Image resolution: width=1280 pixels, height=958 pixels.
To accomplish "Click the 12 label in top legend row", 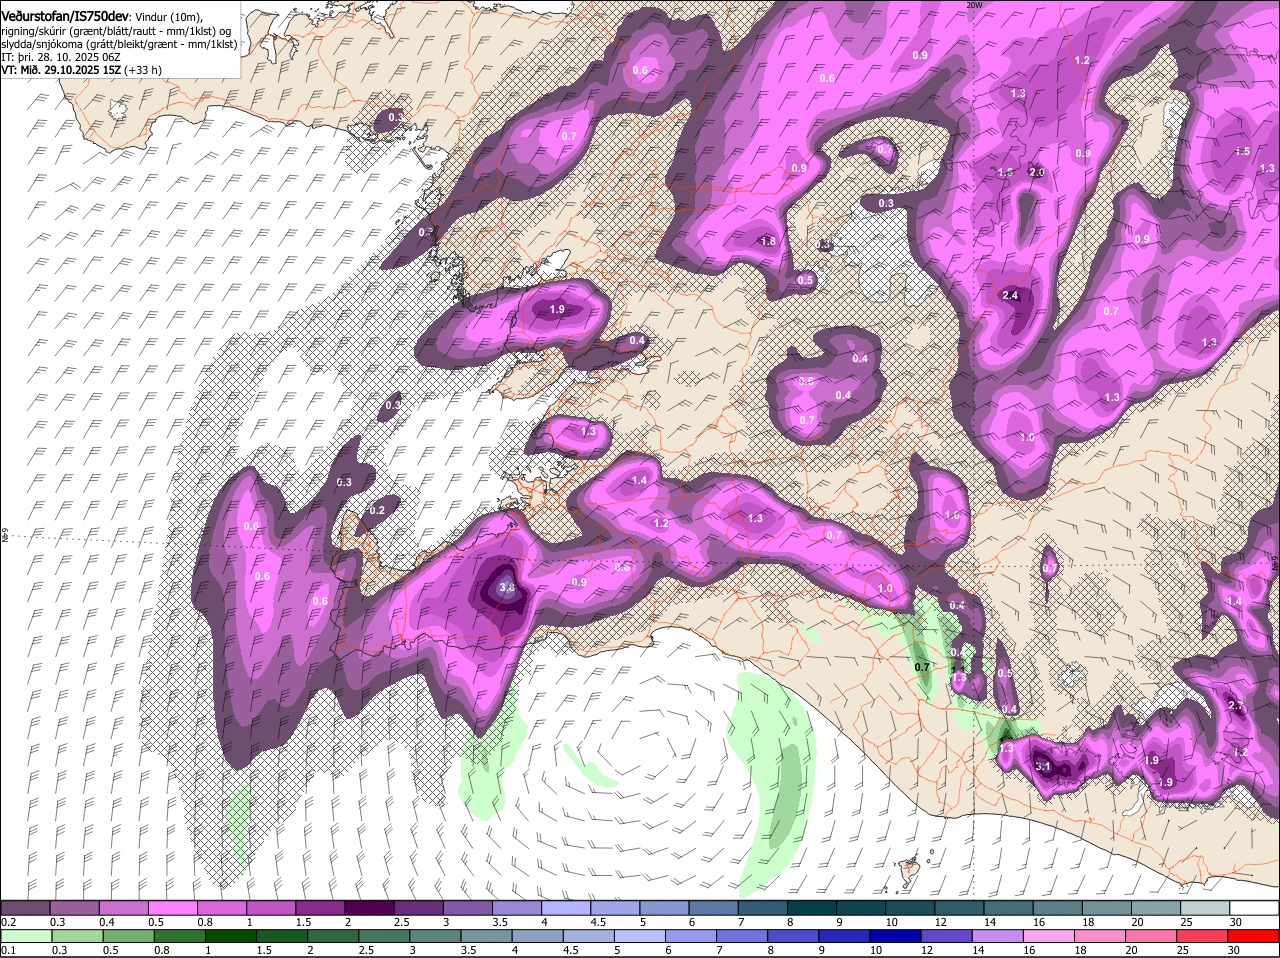I will (x=941, y=921).
